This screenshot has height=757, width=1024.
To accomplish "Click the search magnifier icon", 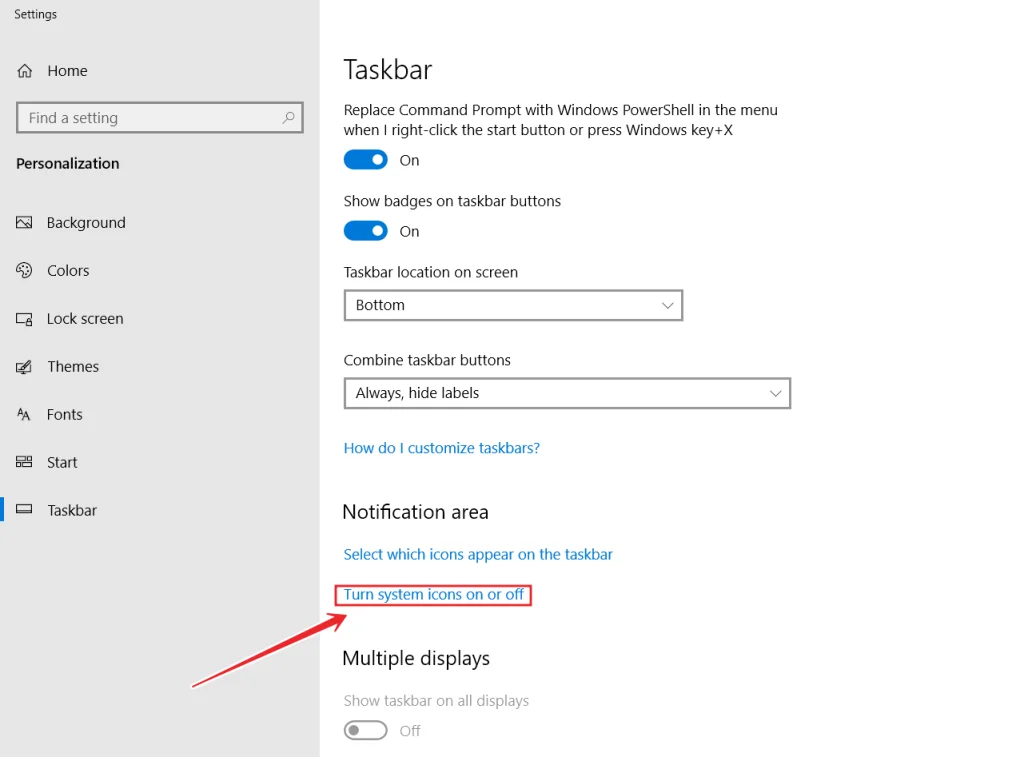I will pyautogui.click(x=288, y=118).
